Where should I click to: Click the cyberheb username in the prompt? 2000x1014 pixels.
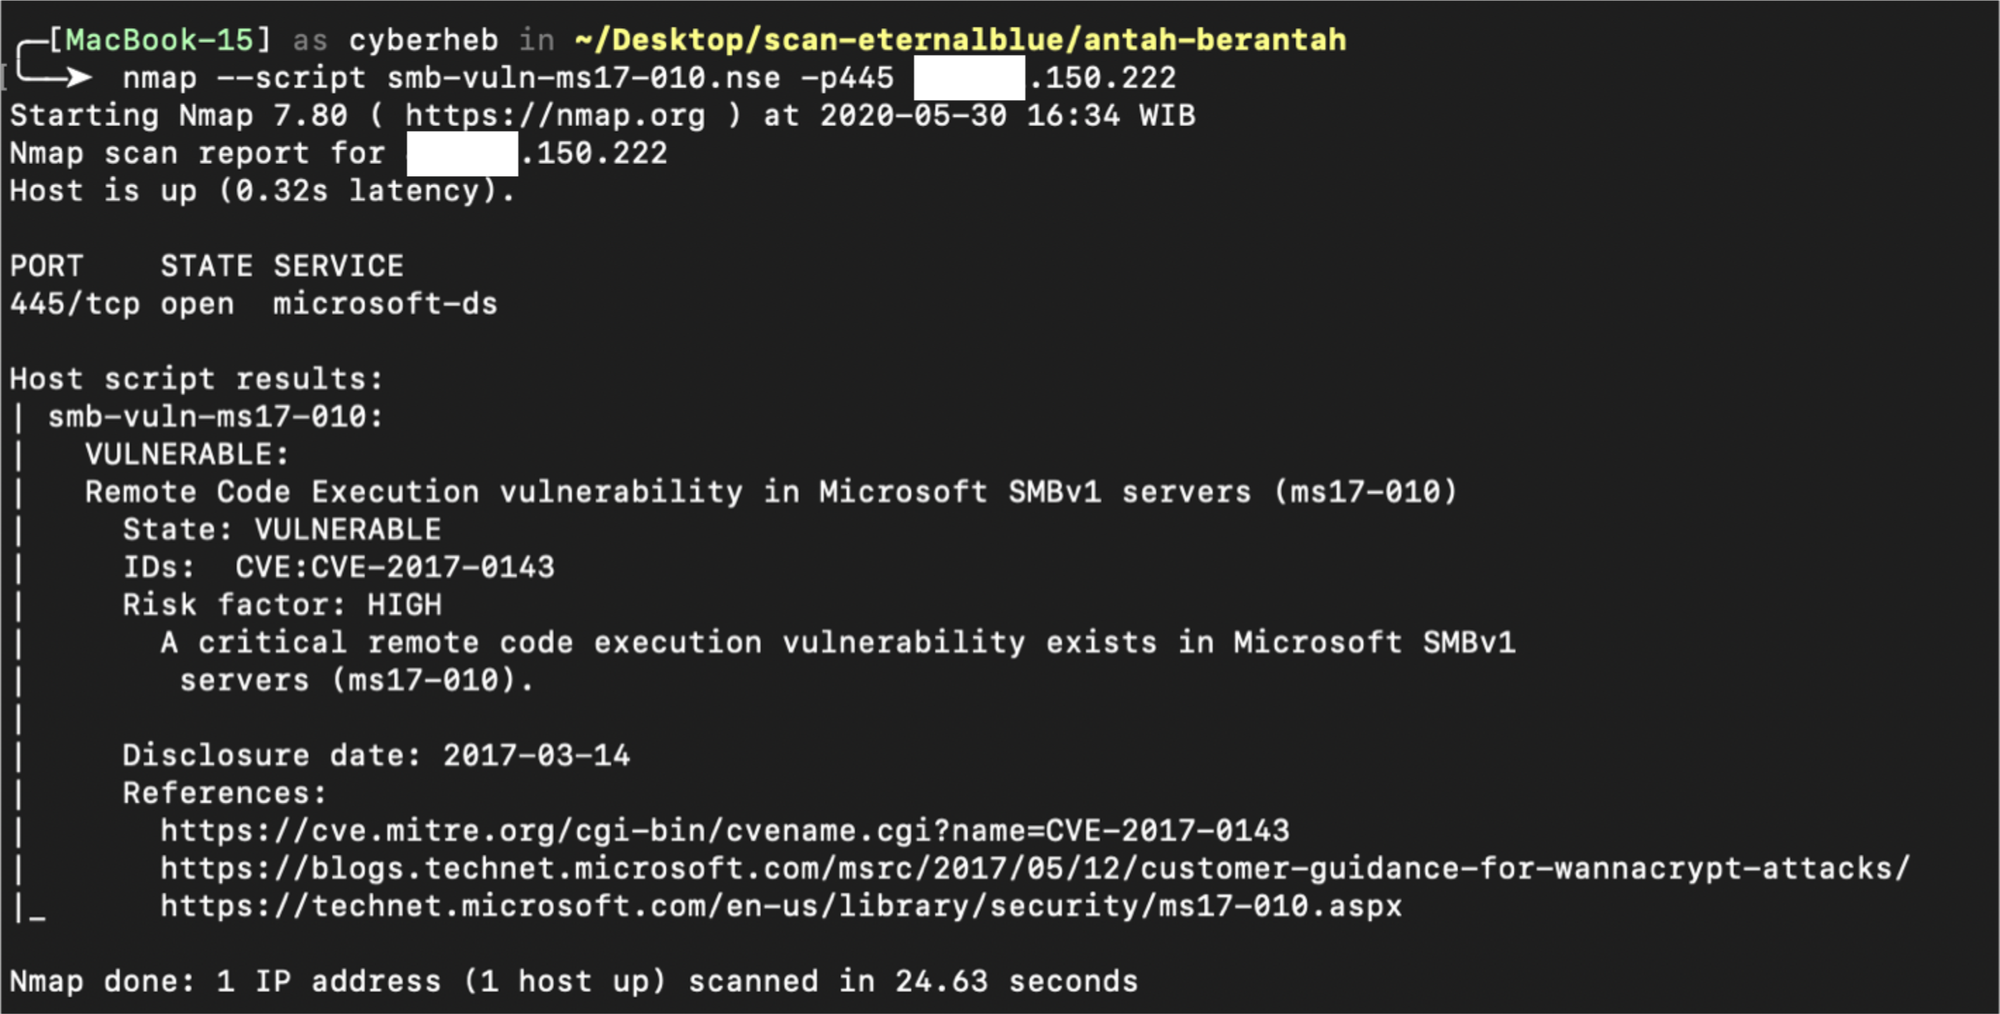[423, 40]
